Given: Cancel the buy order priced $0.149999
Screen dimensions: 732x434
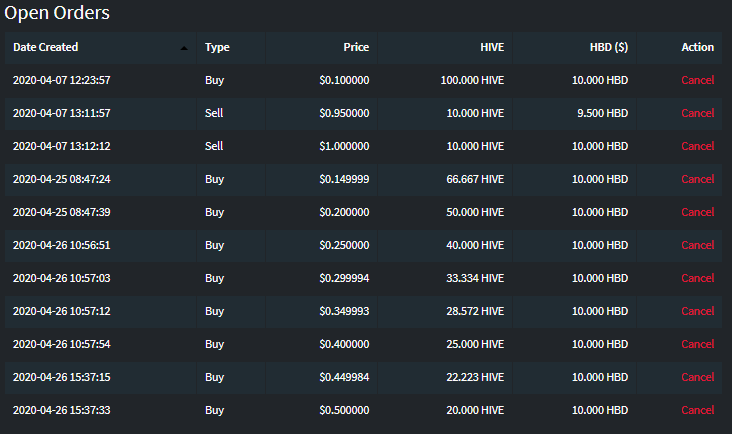Looking at the screenshot, I should tap(697, 179).
